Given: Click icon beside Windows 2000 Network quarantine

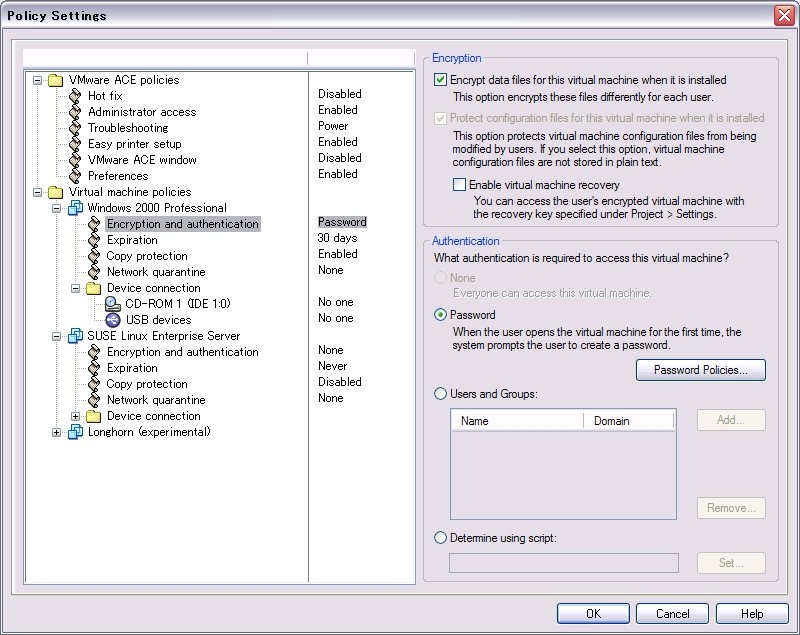Looking at the screenshot, I should (94, 272).
